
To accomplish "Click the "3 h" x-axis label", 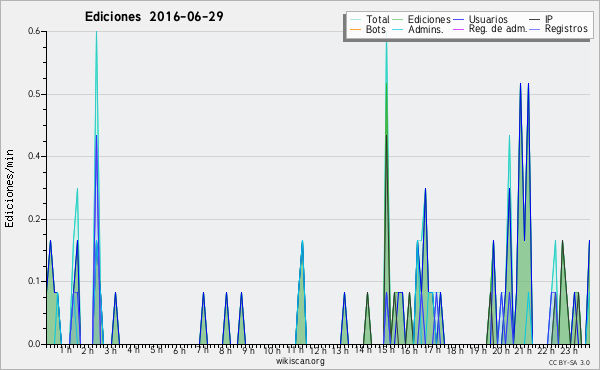I will pyautogui.click(x=111, y=350).
